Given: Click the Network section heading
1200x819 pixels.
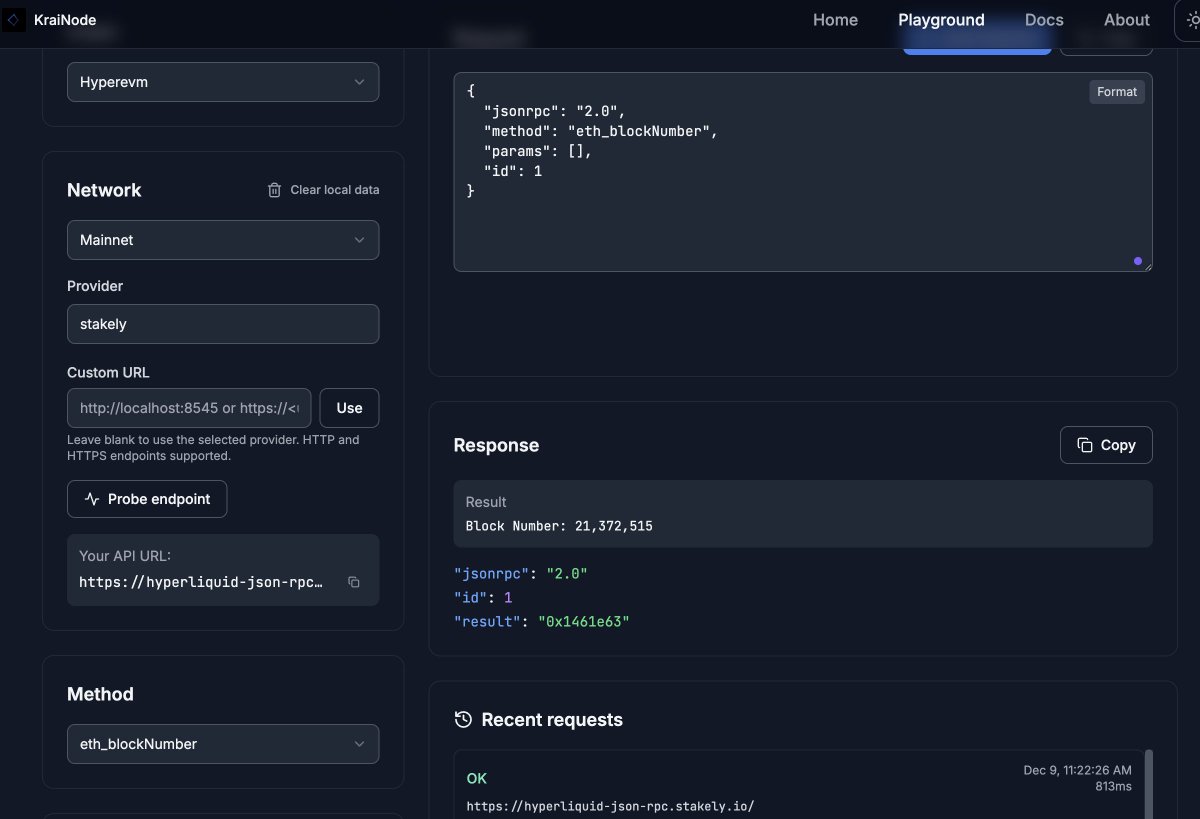Looking at the screenshot, I should pyautogui.click(x=104, y=190).
